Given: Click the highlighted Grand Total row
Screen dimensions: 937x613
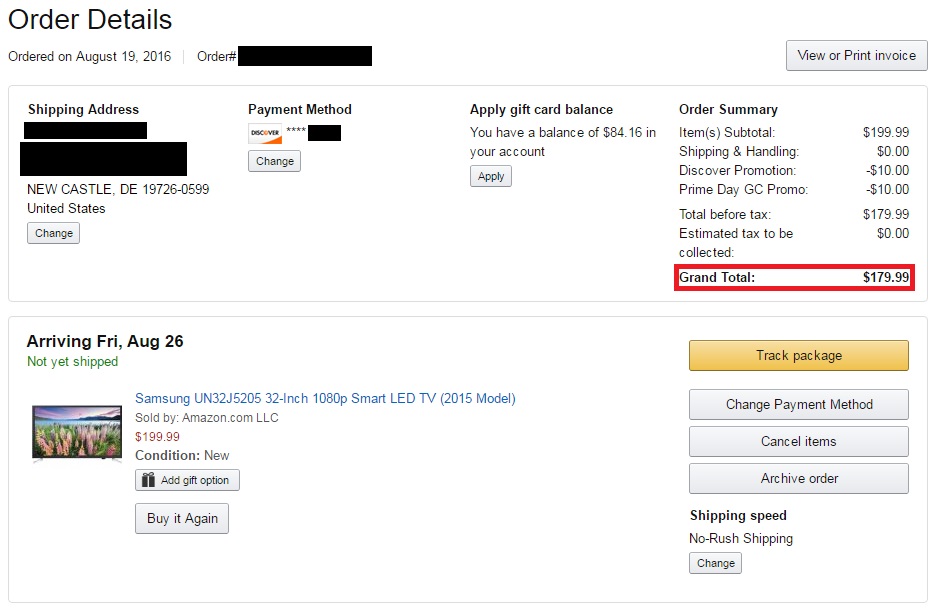Looking at the screenshot, I should click(x=793, y=278).
